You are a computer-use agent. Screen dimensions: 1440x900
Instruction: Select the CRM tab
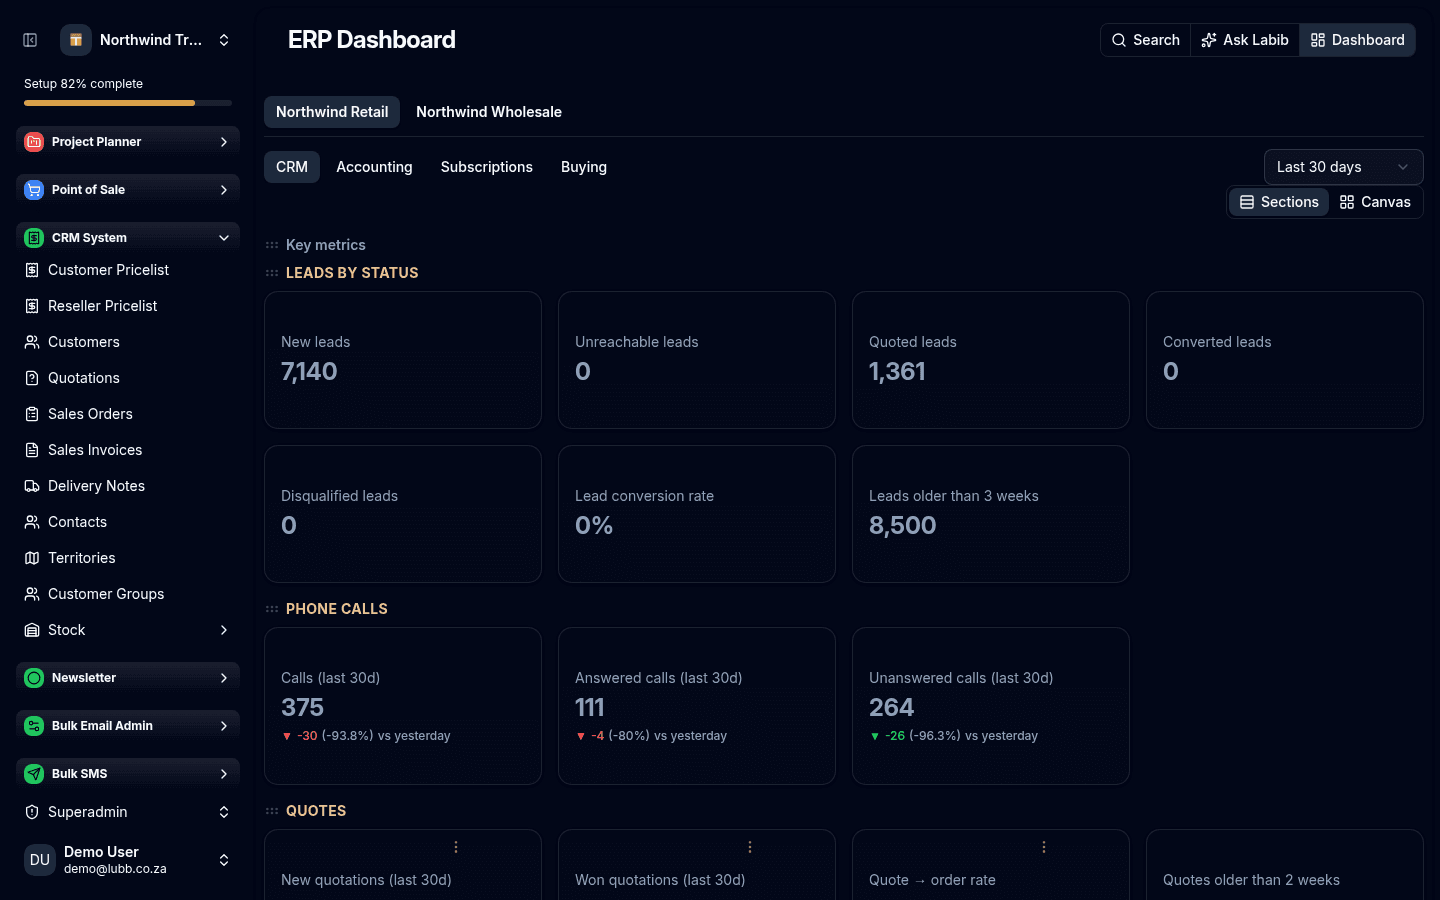coord(292,167)
